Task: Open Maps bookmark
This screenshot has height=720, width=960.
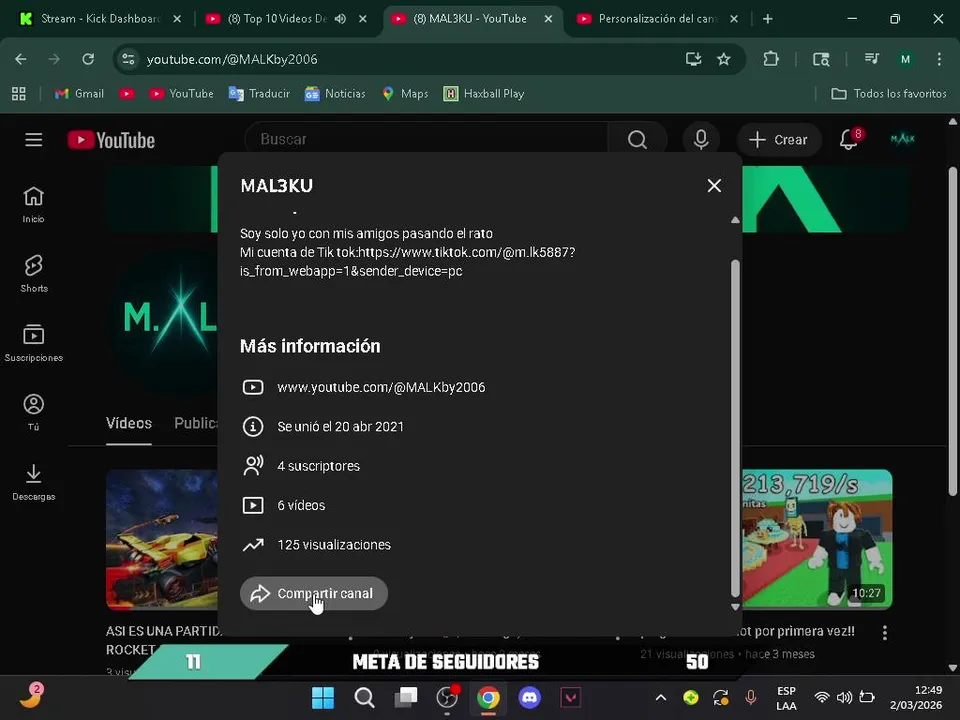Action: [405, 94]
